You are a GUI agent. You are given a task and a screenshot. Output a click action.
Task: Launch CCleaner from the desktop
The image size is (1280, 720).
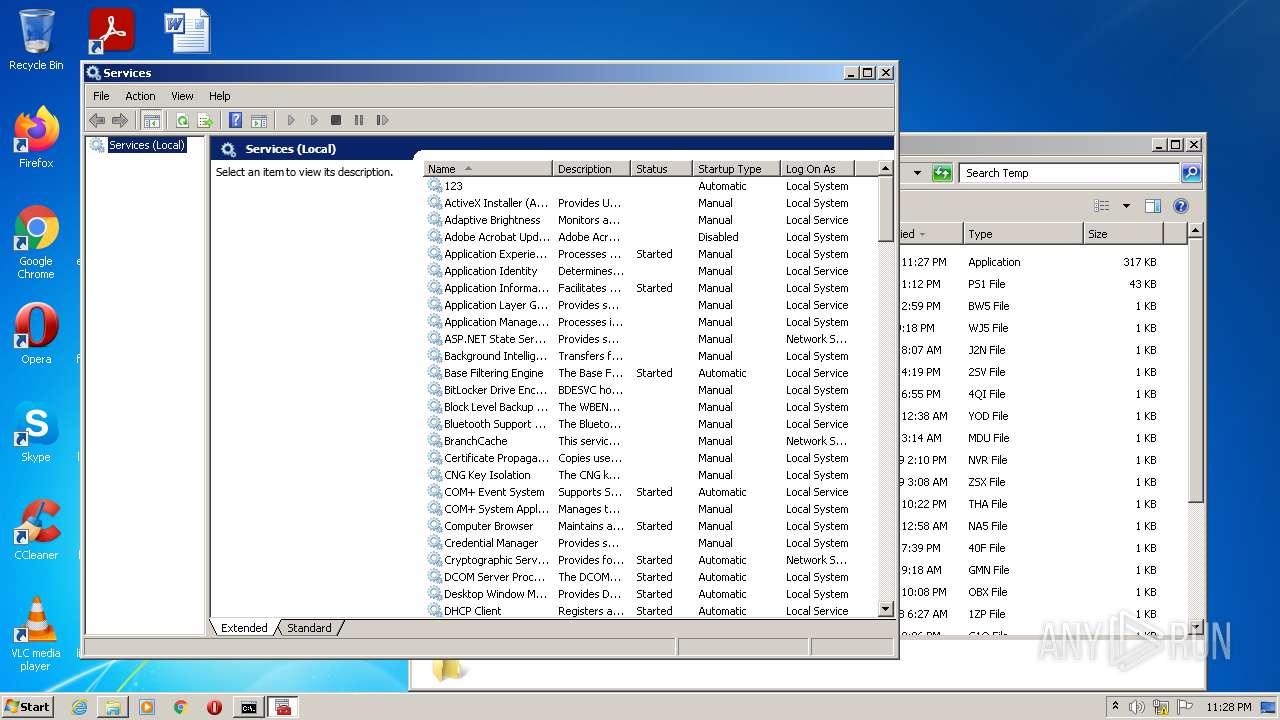tap(36, 530)
